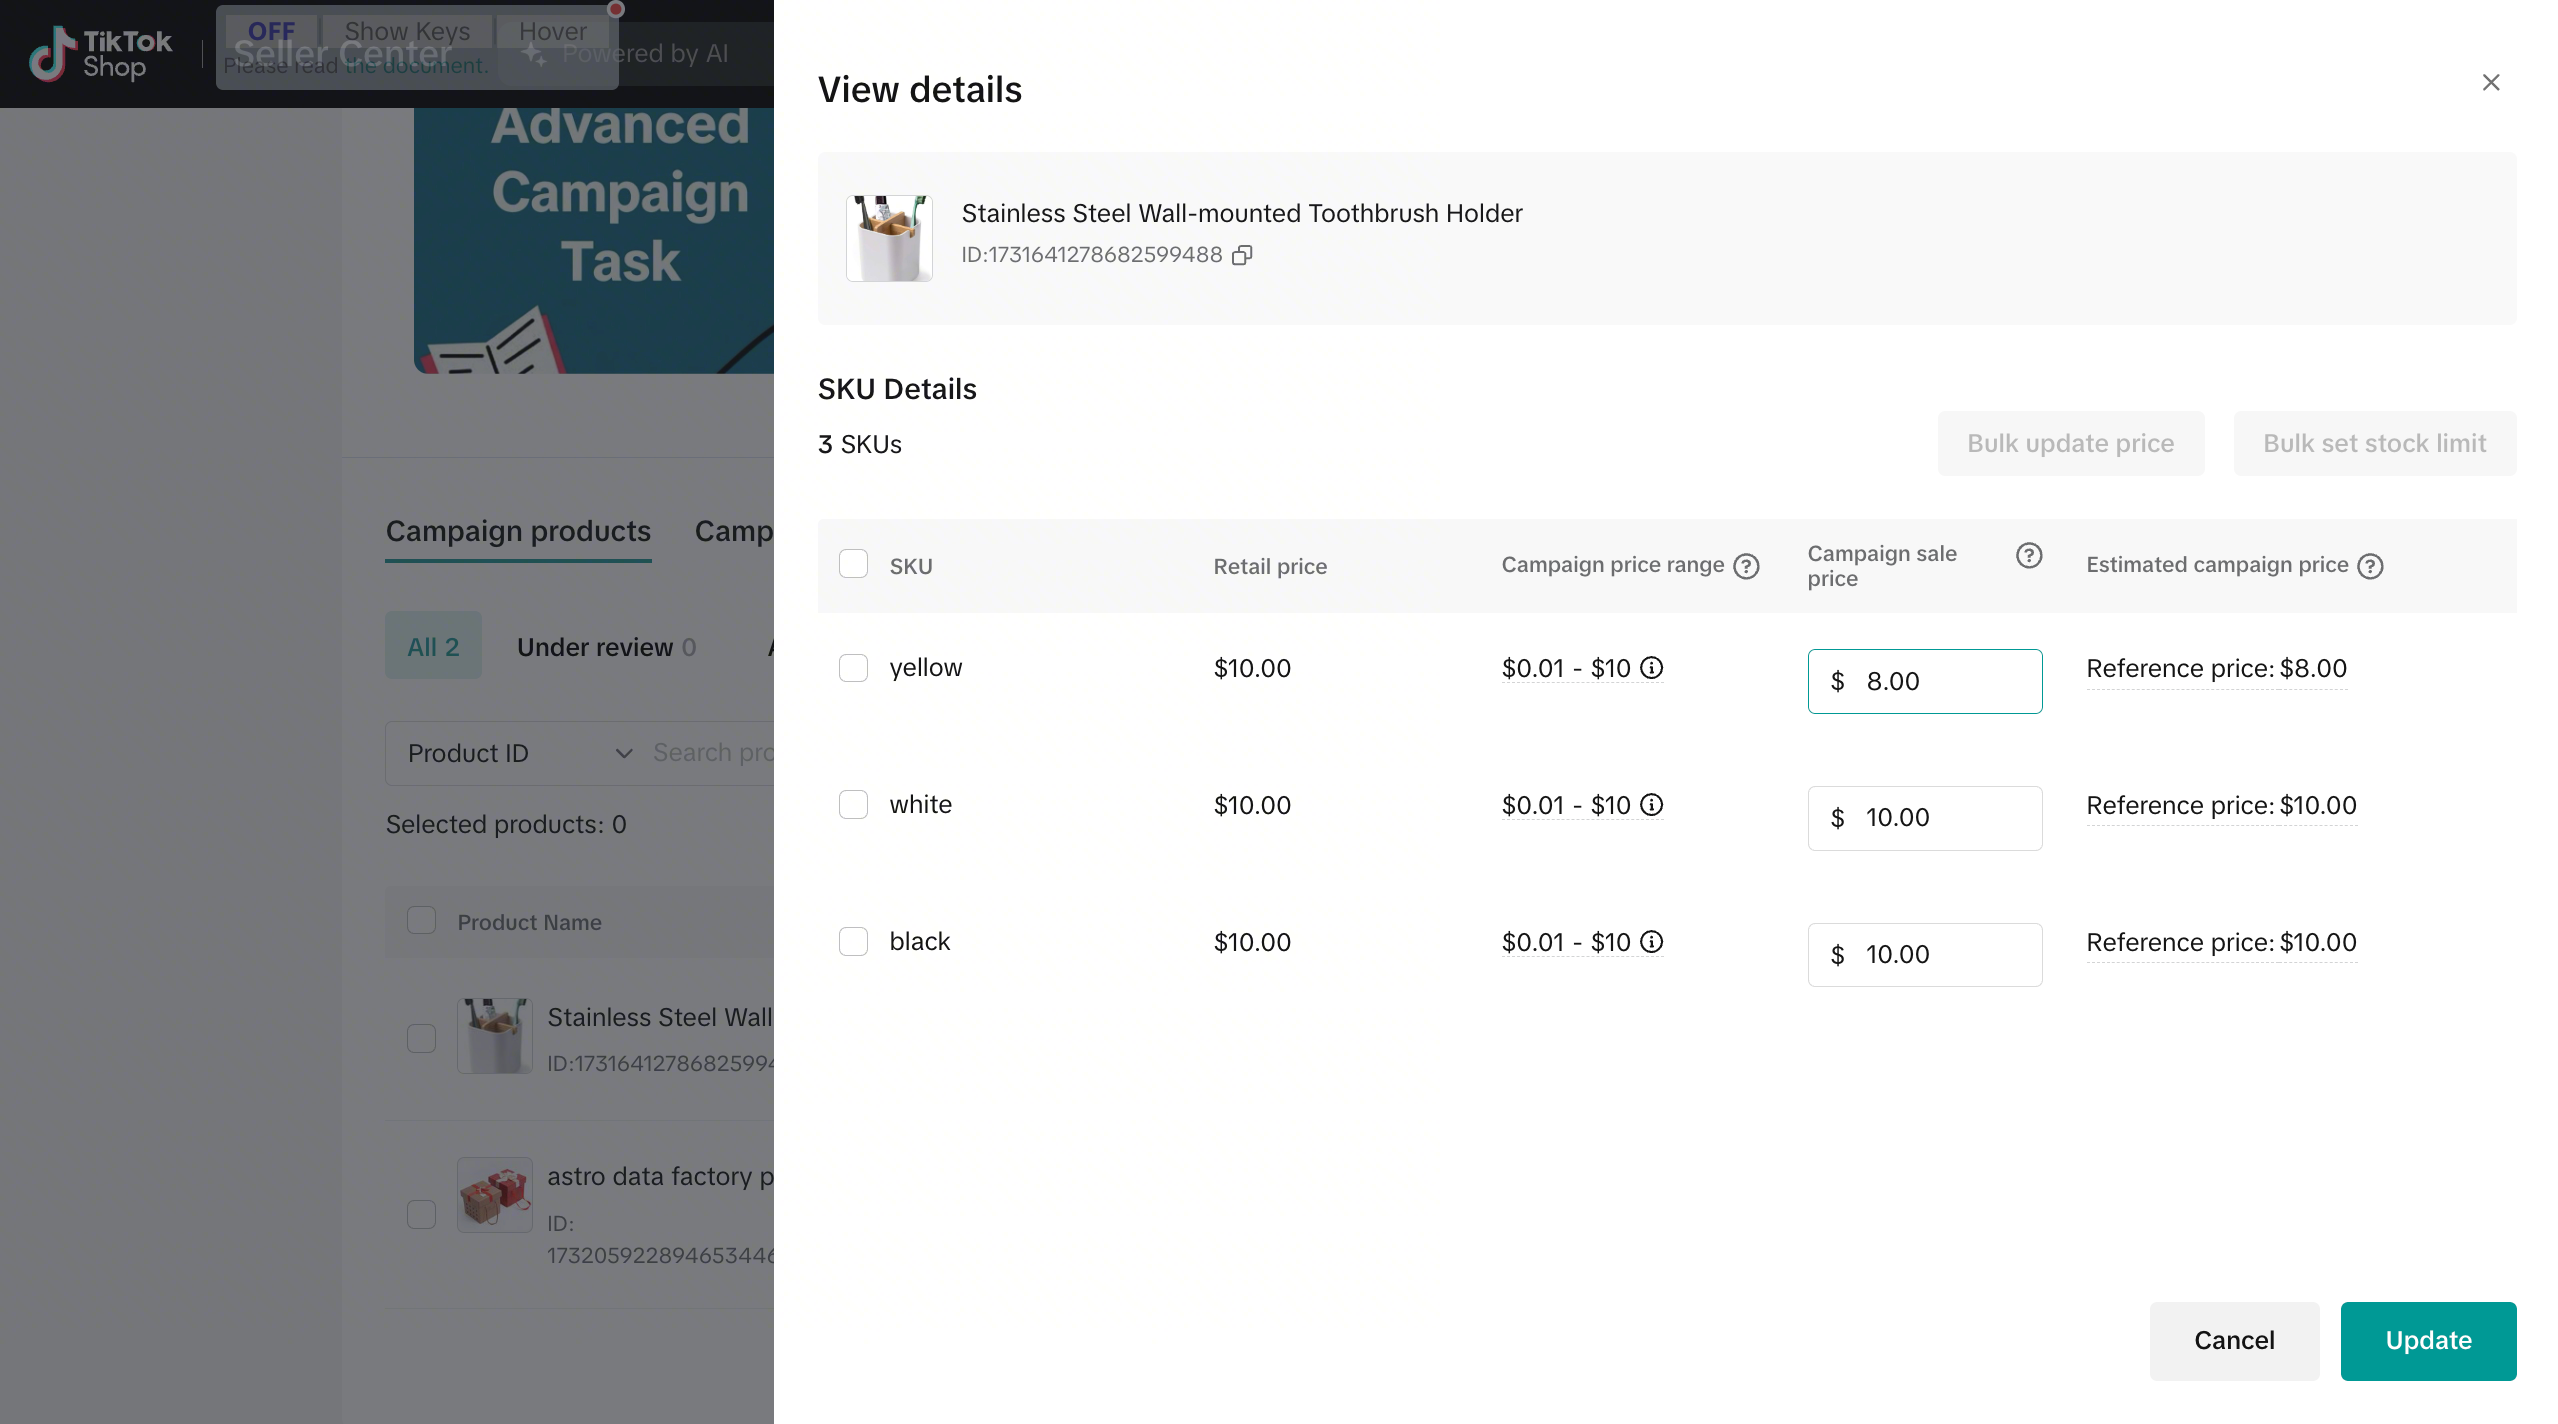The image size is (2558, 1424).
Task: Open the Product ID dropdown
Action: pos(520,753)
